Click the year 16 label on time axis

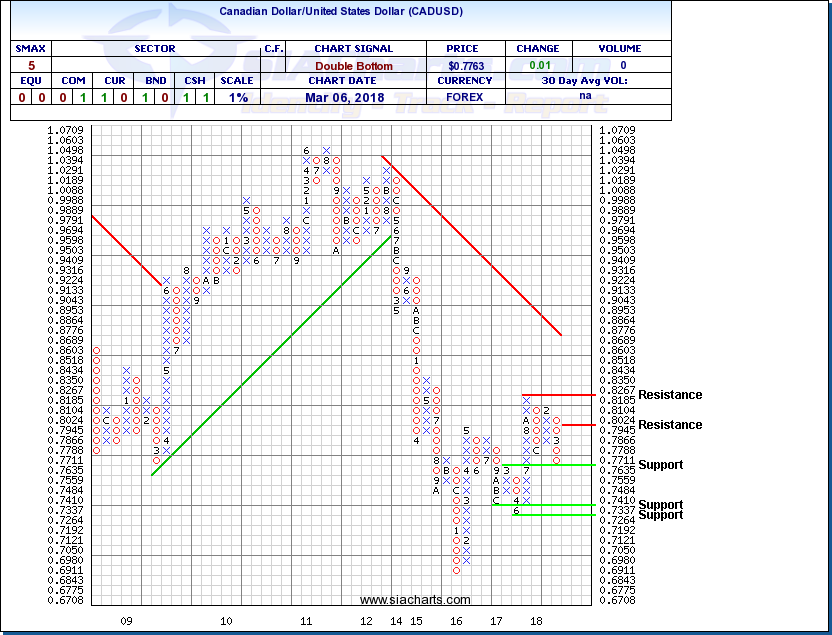456,621
